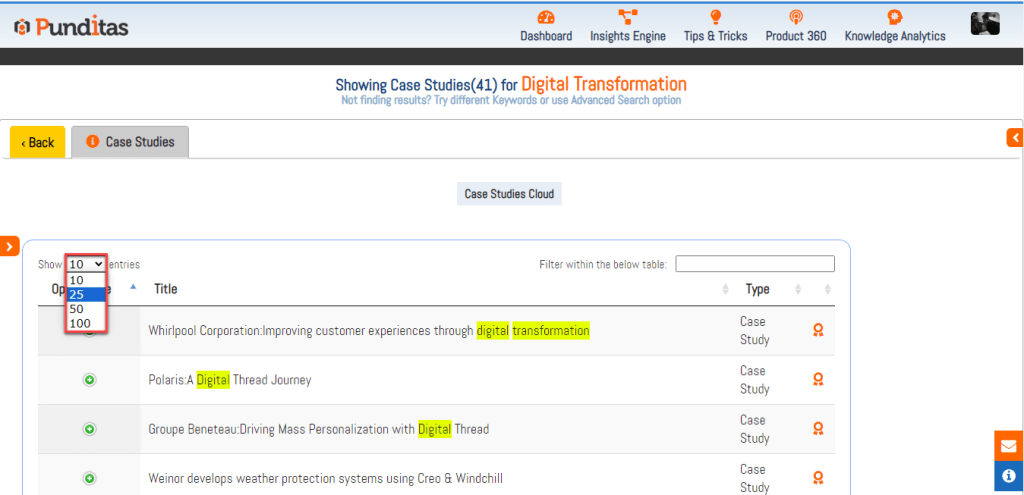Image resolution: width=1024 pixels, height=495 pixels.
Task: Sort table by Title column header
Action: coord(166,289)
